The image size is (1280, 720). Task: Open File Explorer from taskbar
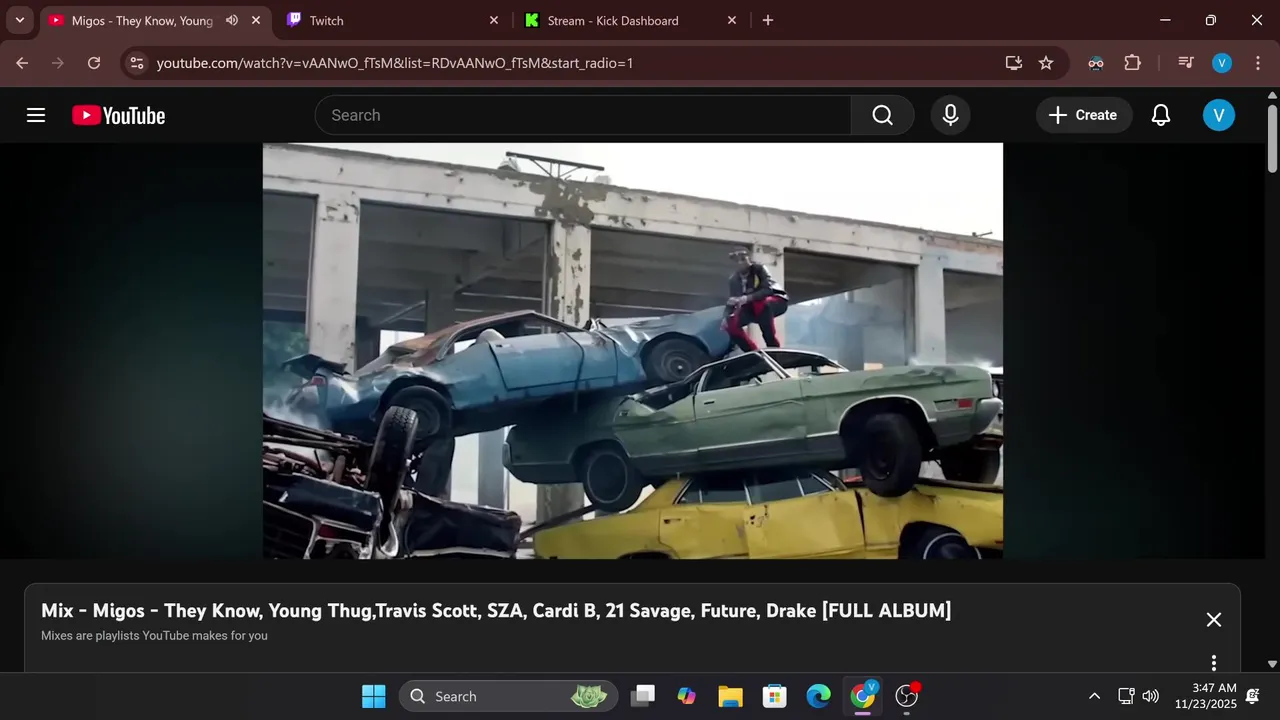pos(730,696)
